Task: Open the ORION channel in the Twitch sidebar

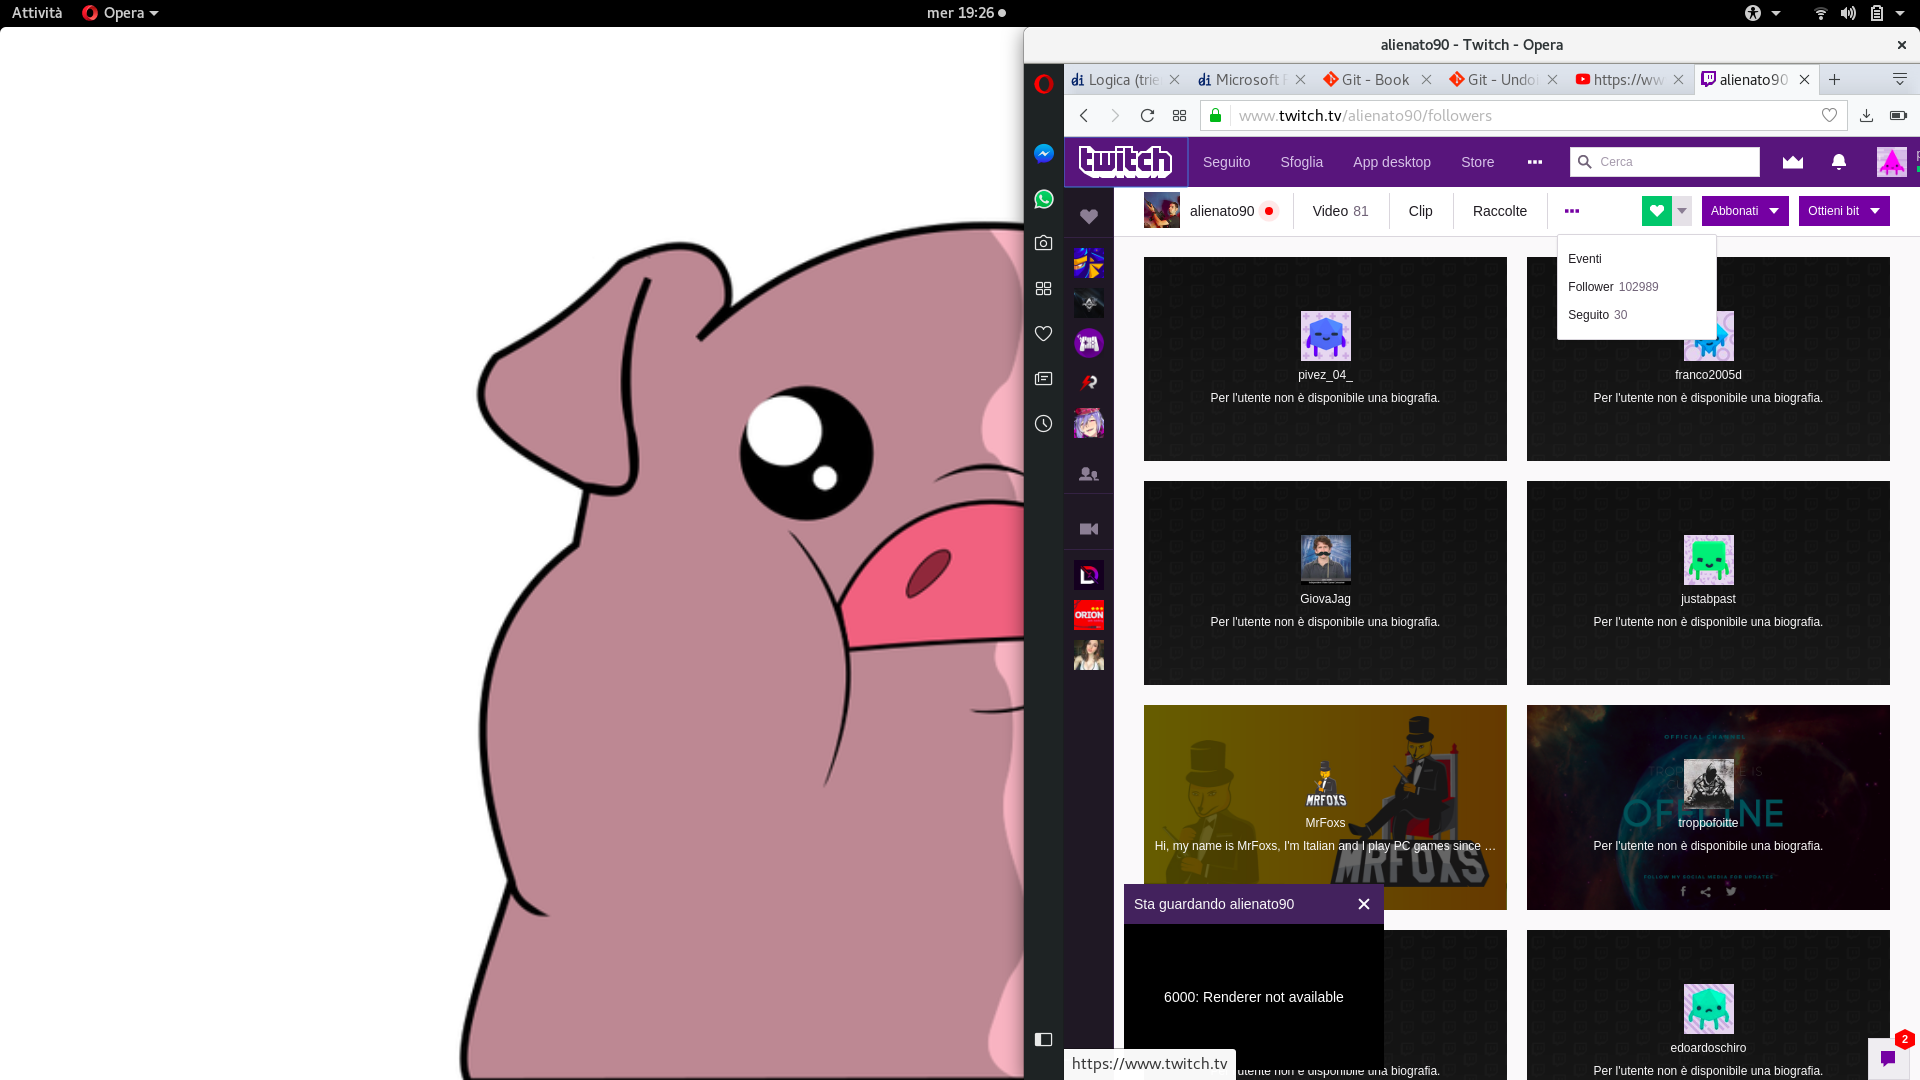Action: (x=1089, y=615)
